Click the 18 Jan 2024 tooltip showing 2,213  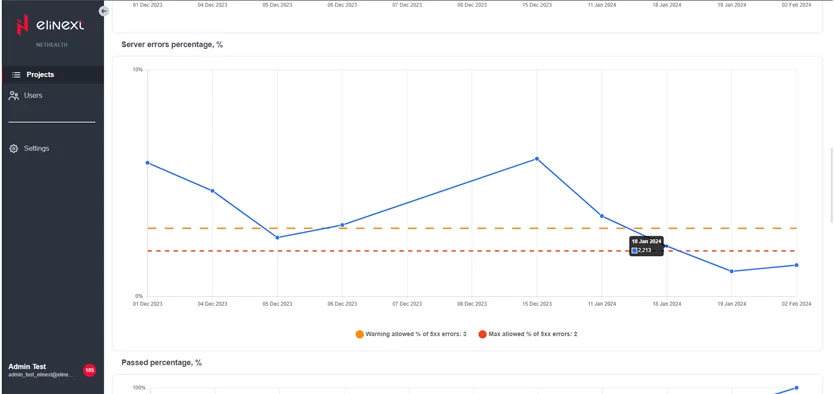[646, 246]
